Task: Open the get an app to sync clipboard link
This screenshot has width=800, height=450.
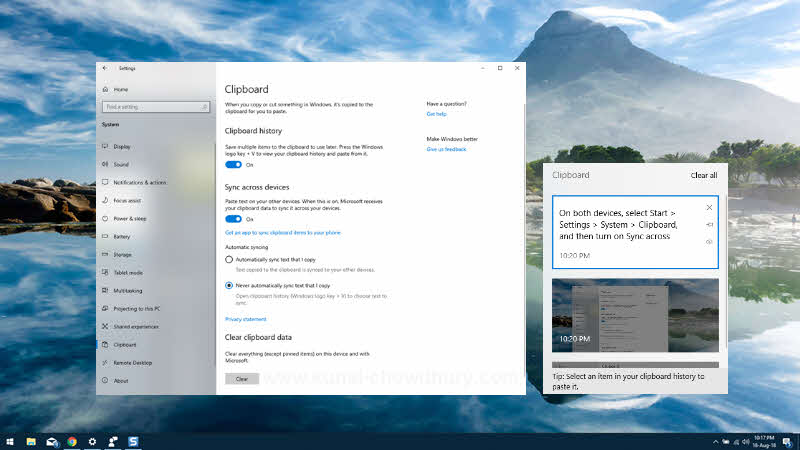Action: point(283,233)
